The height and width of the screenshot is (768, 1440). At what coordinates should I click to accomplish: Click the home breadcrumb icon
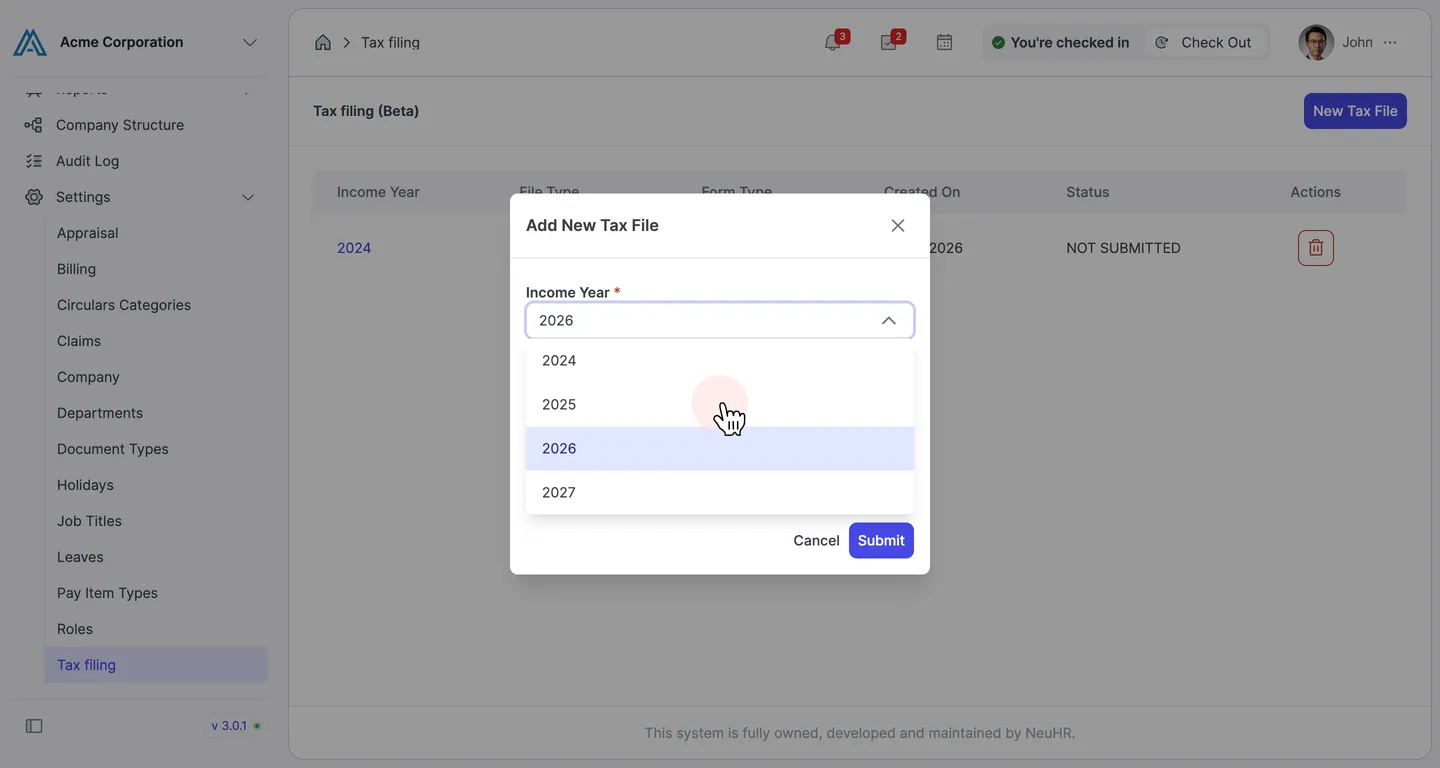pos(323,42)
